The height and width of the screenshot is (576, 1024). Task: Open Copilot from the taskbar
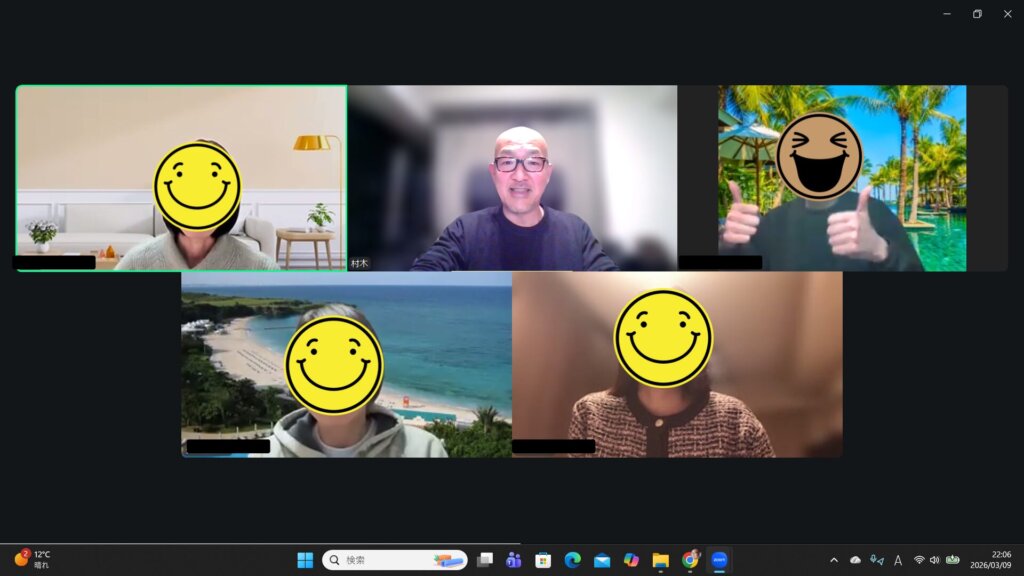[x=631, y=560]
